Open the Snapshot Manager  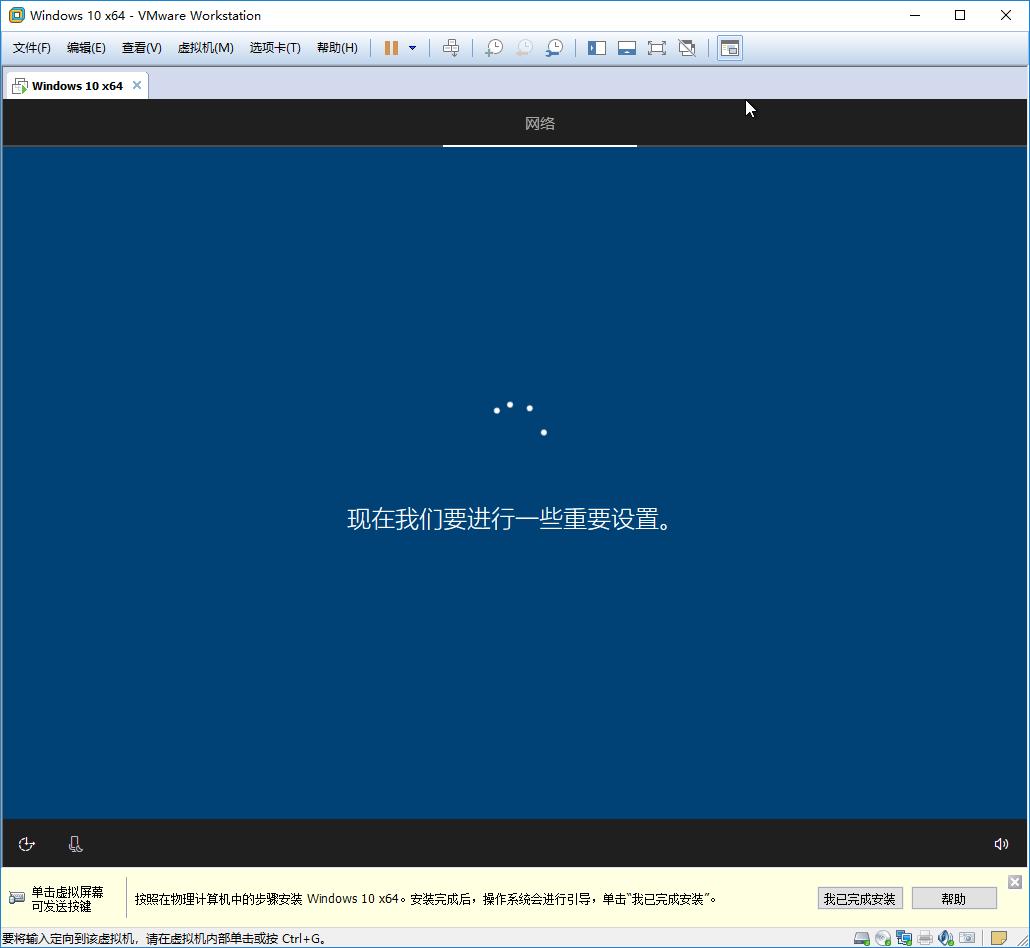click(x=555, y=47)
